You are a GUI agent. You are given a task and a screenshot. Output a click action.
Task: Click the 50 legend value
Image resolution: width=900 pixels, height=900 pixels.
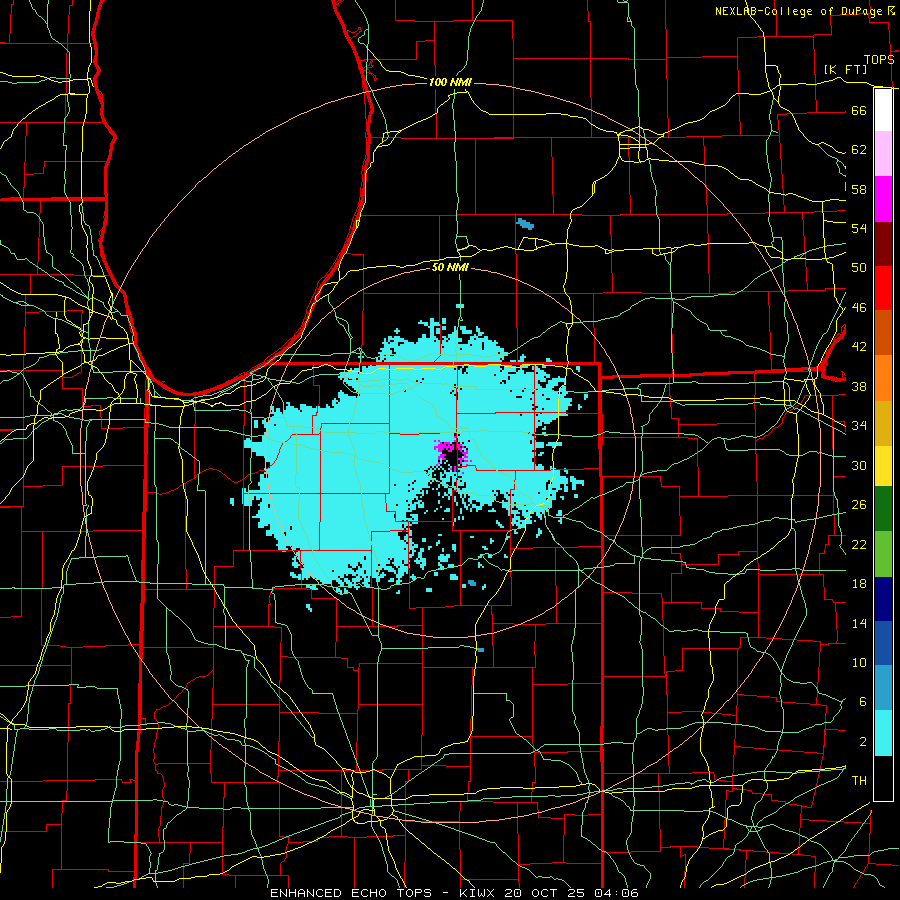[x=859, y=268]
